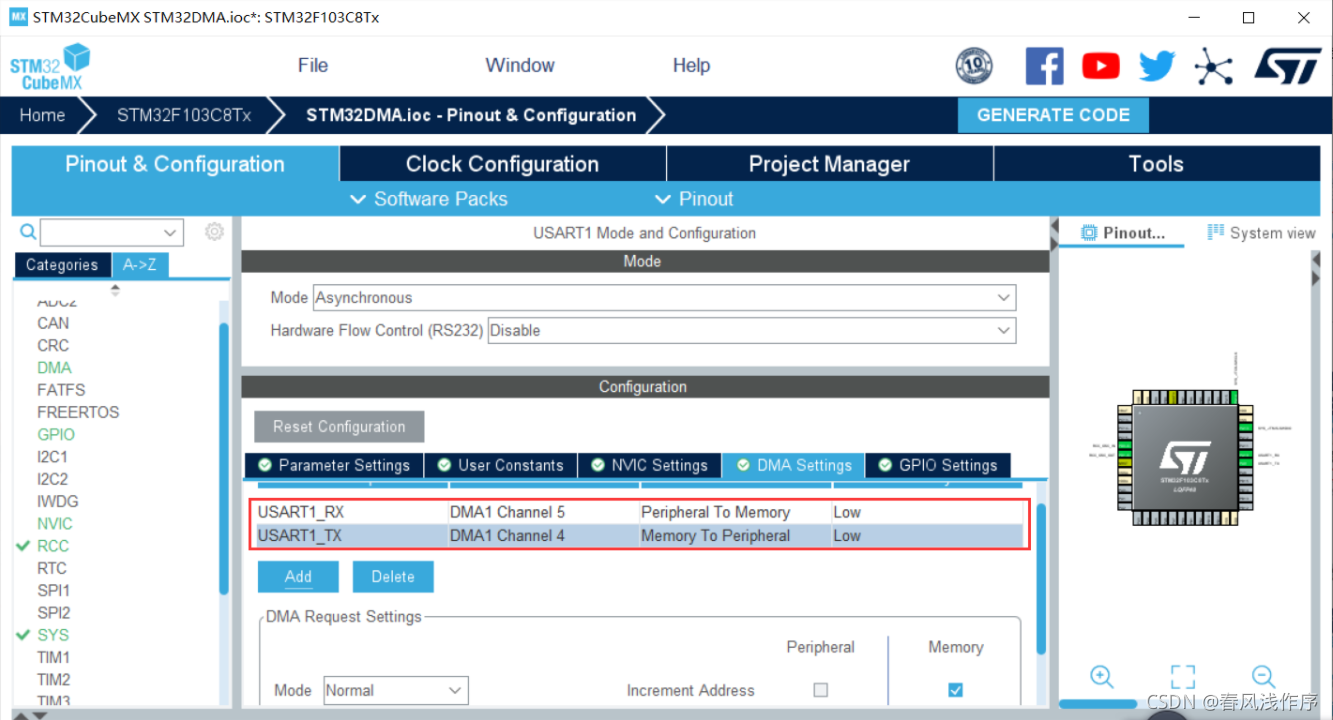This screenshot has width=1333, height=720.
Task: Switch to the Tools tab
Action: click(1157, 164)
